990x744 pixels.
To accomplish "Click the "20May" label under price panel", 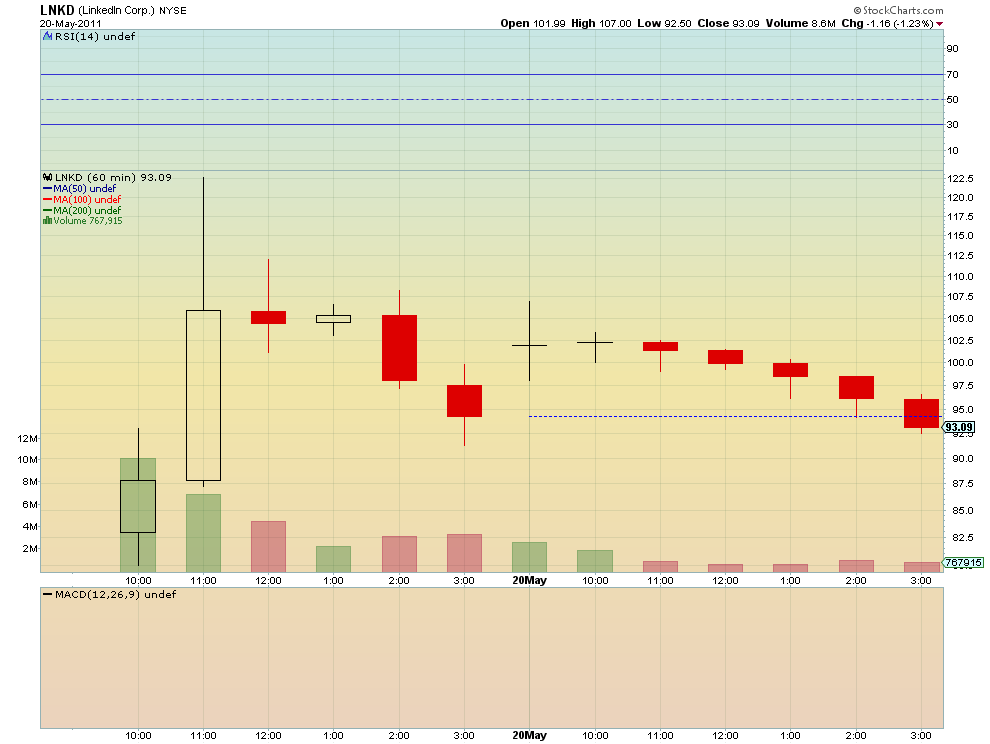I will pyautogui.click(x=529, y=580).
